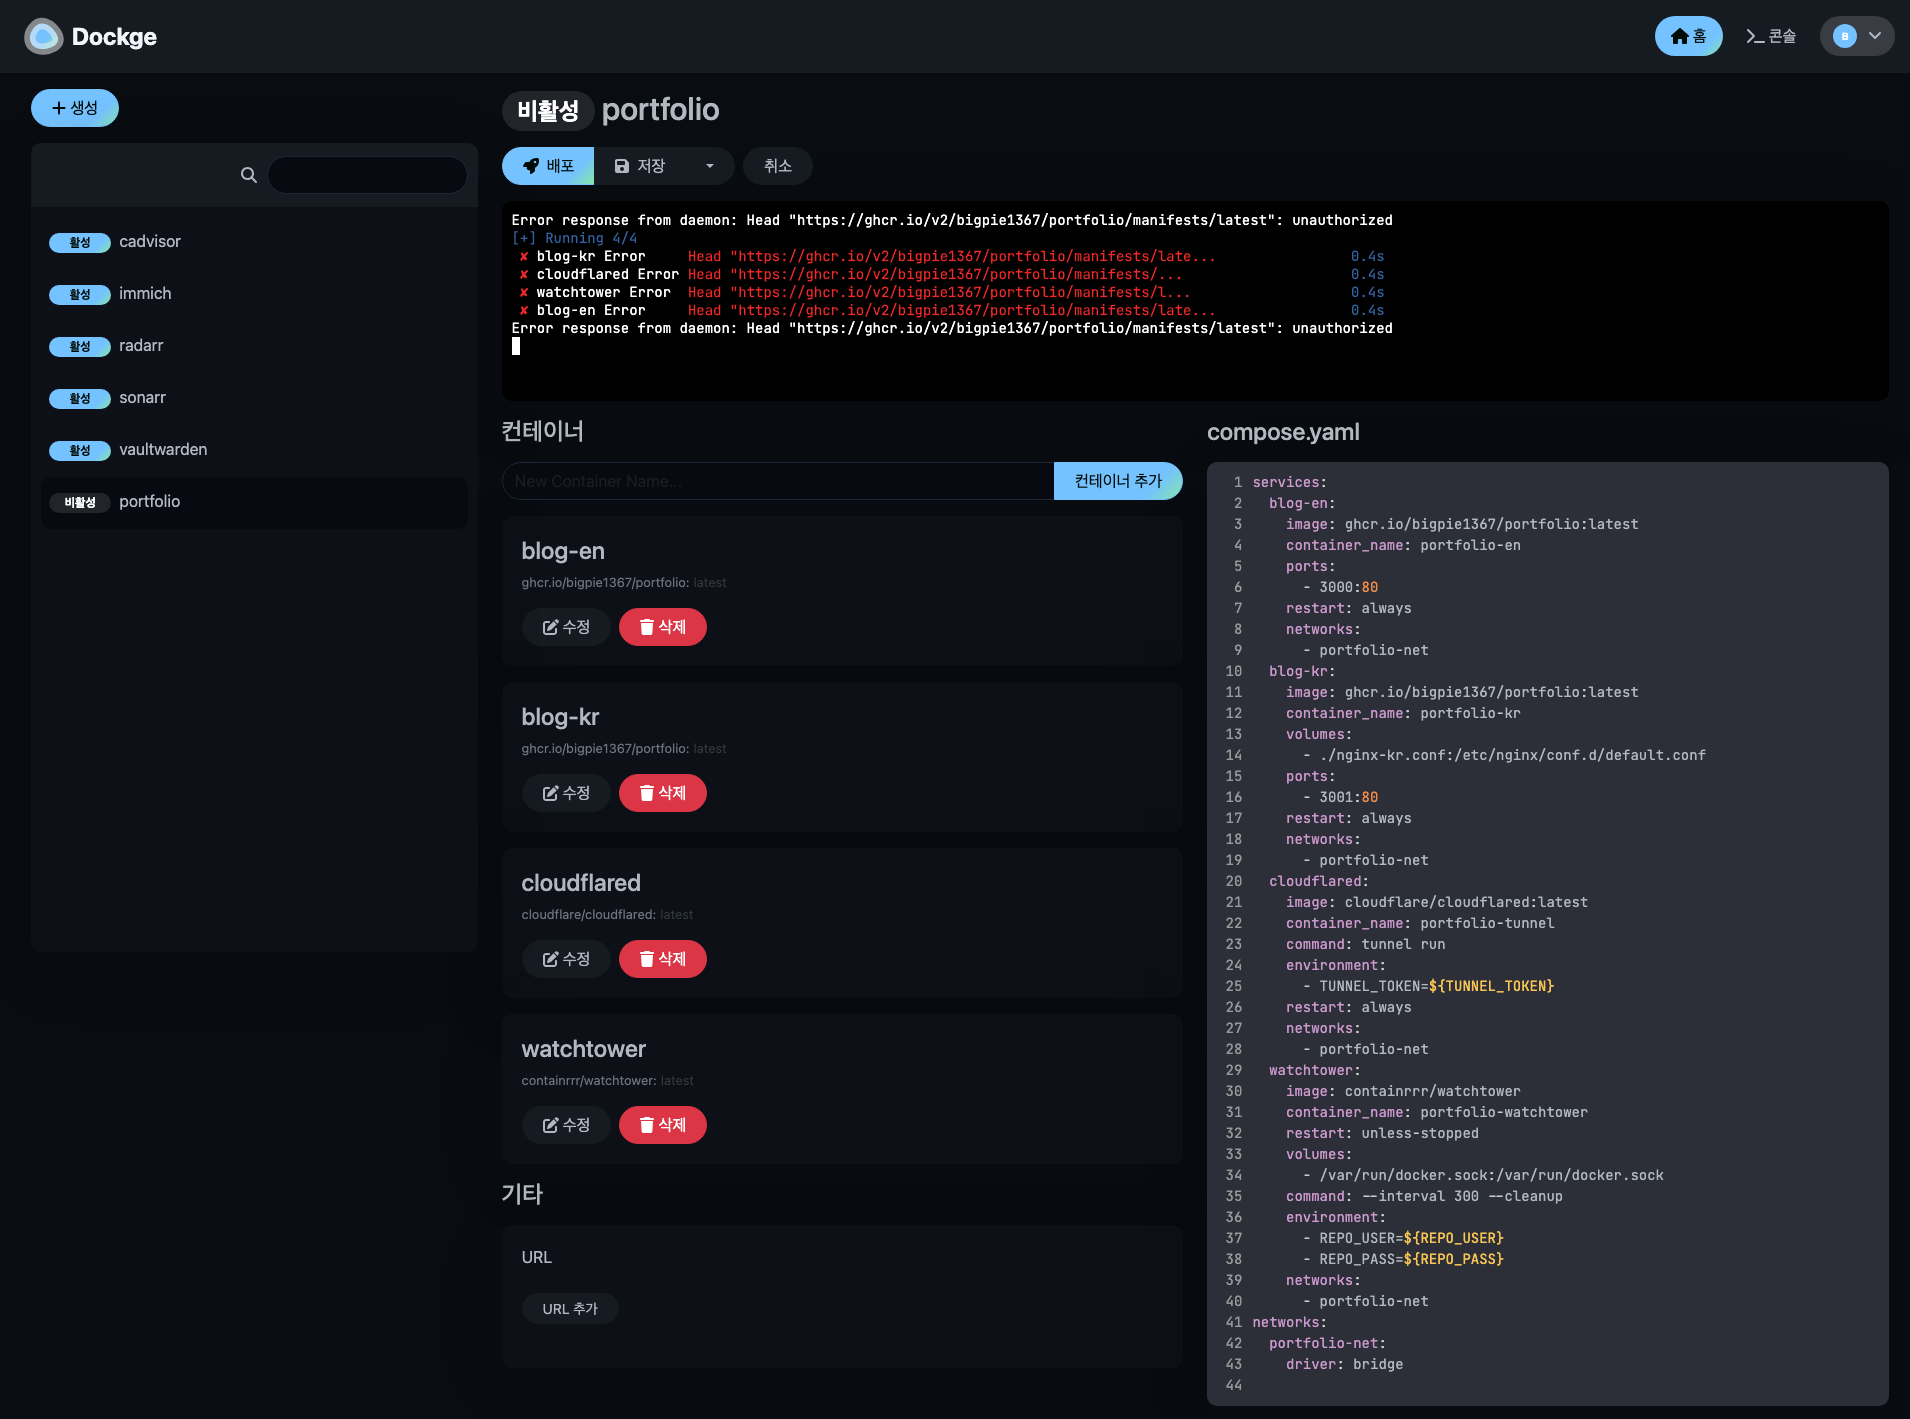Image resolution: width=1910 pixels, height=1419 pixels.
Task: Click the Dockge logo icon
Action: [x=43, y=37]
